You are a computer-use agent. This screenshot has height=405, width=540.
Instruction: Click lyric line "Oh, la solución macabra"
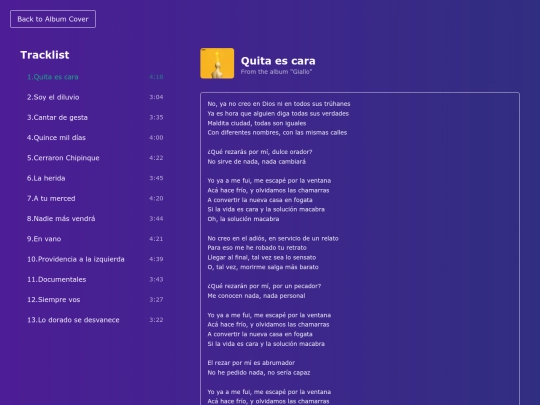point(243,219)
